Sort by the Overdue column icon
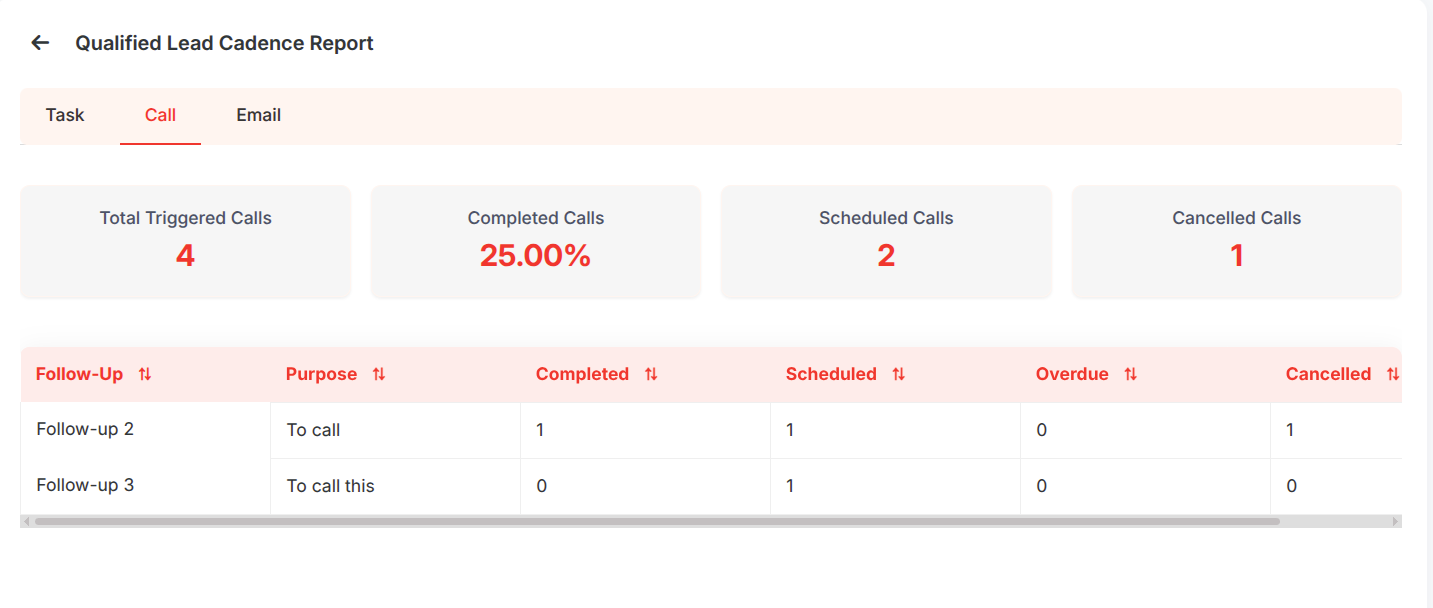This screenshot has height=608, width=1433. pos(1131,374)
